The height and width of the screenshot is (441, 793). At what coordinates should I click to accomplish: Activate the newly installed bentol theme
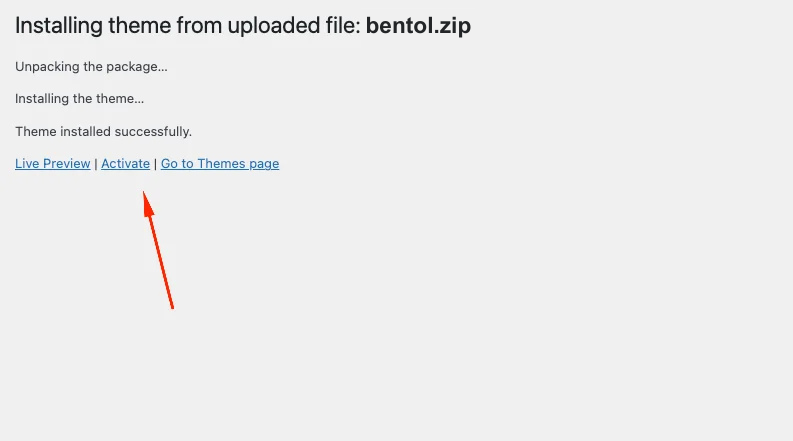tap(125, 163)
